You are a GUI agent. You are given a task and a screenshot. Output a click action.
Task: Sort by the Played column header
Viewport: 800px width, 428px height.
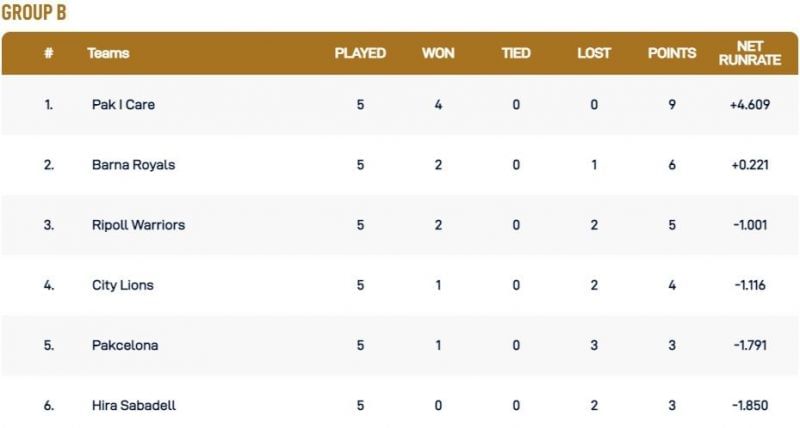(360, 53)
